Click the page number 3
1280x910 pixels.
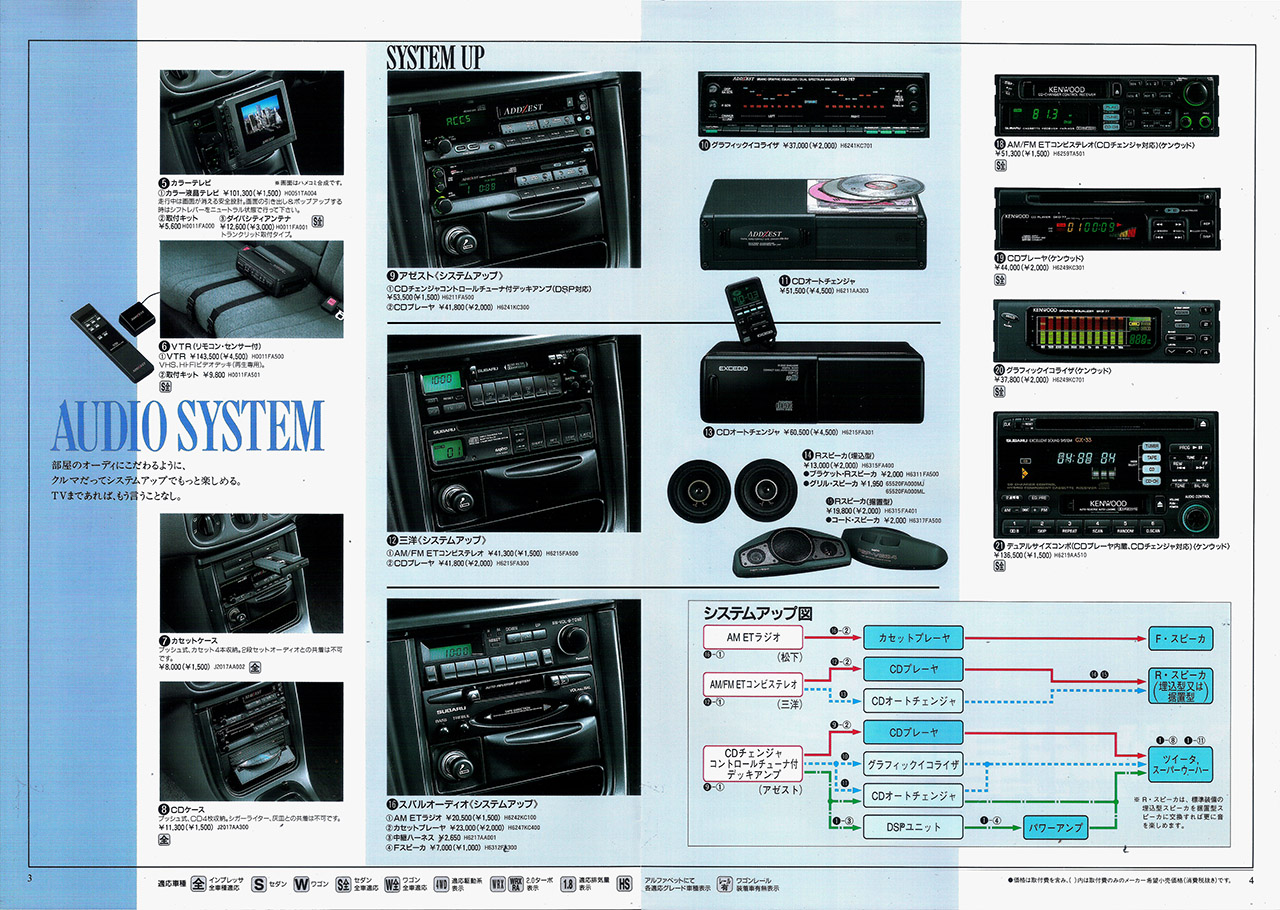[x=32, y=877]
